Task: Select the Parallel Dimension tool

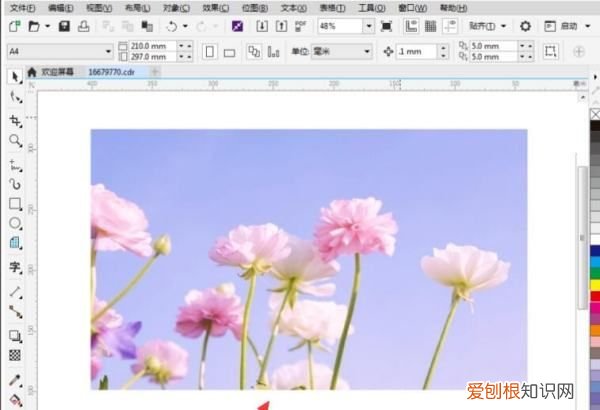Action: (15, 292)
